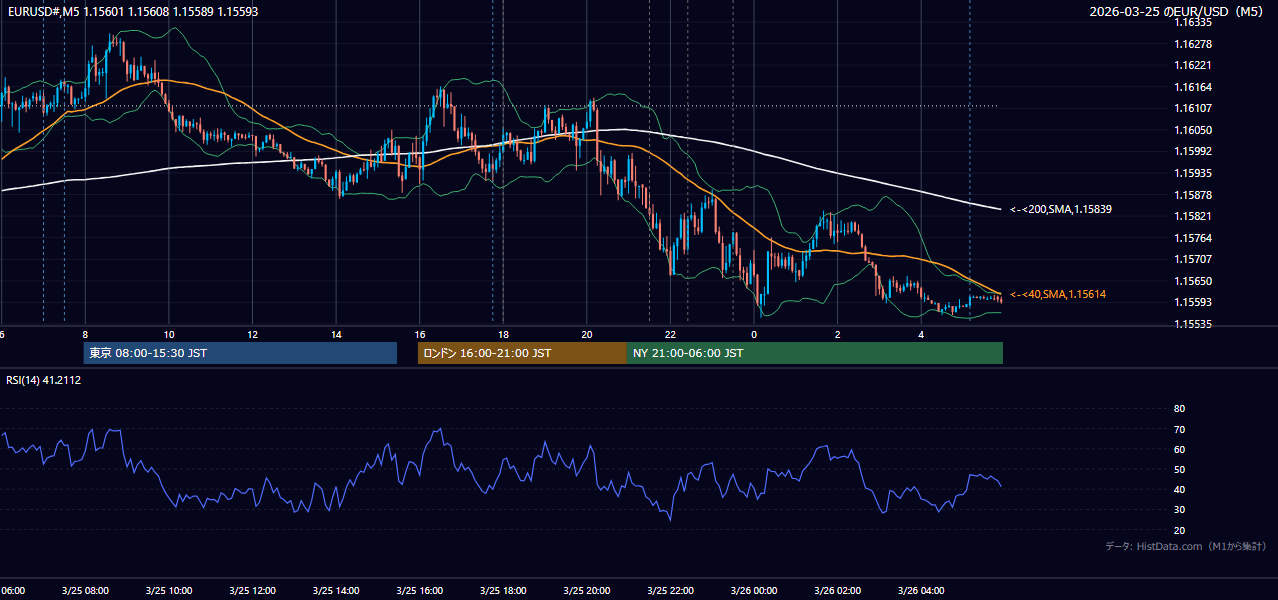This screenshot has width=1278, height=600.
Task: Click price axis value 1.15535
Action: point(1193,324)
